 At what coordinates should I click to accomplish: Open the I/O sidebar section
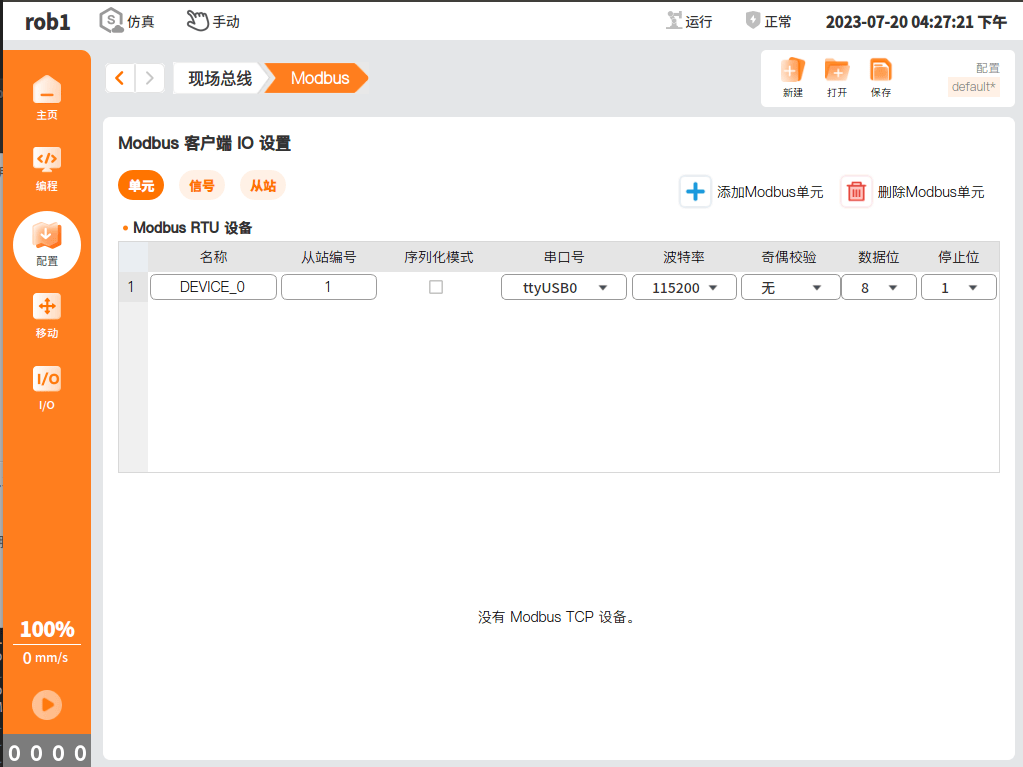coord(47,379)
